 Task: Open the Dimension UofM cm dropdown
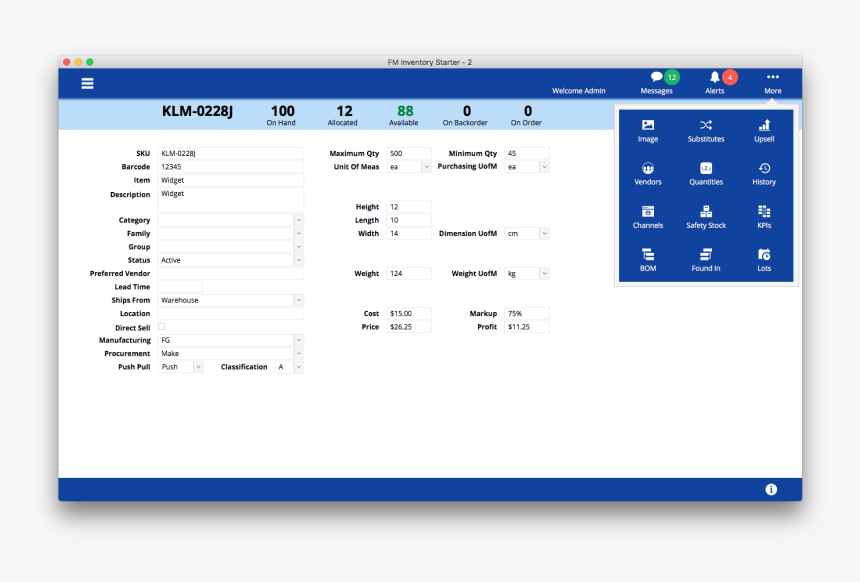click(544, 233)
